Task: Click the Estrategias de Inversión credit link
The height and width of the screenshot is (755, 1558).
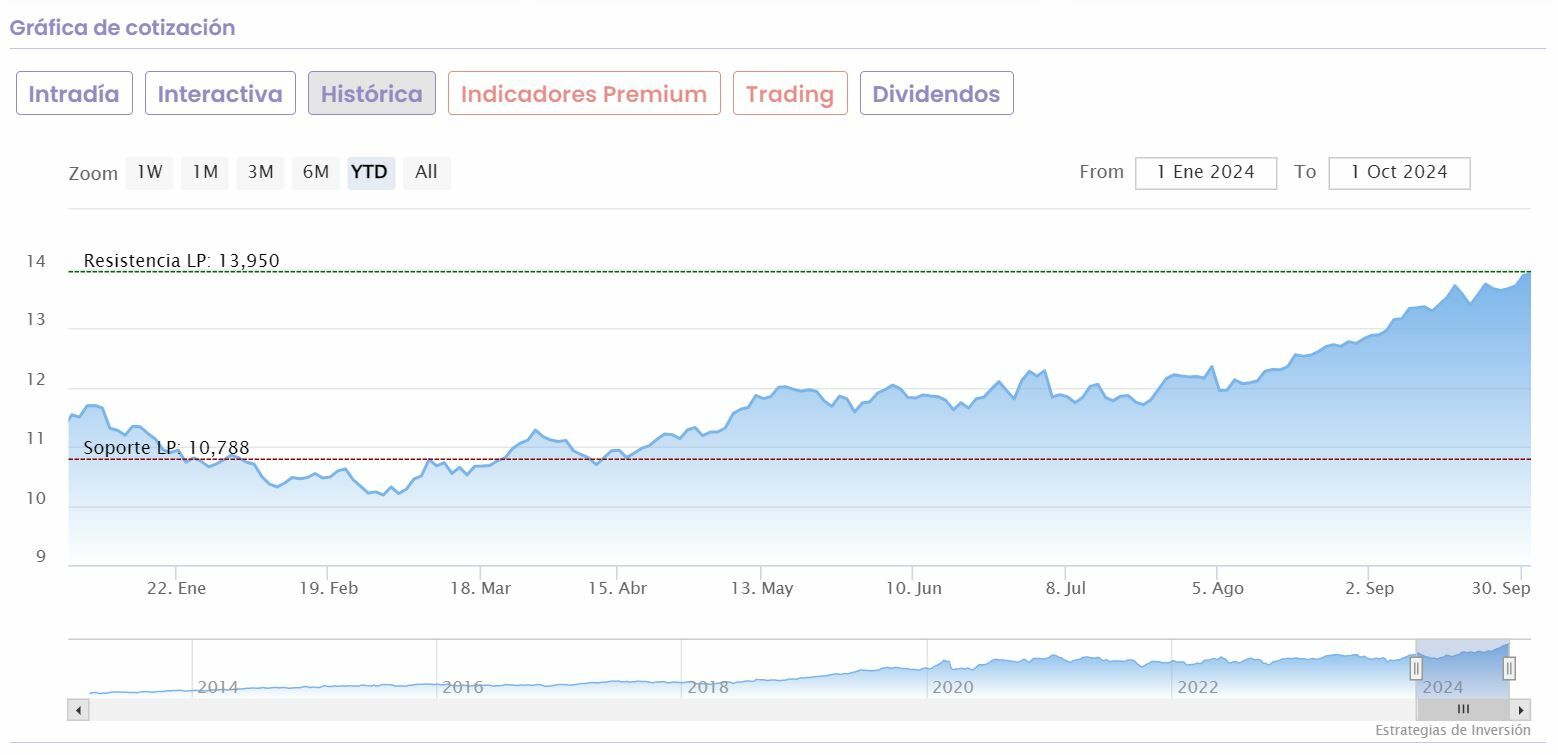Action: point(1452,731)
